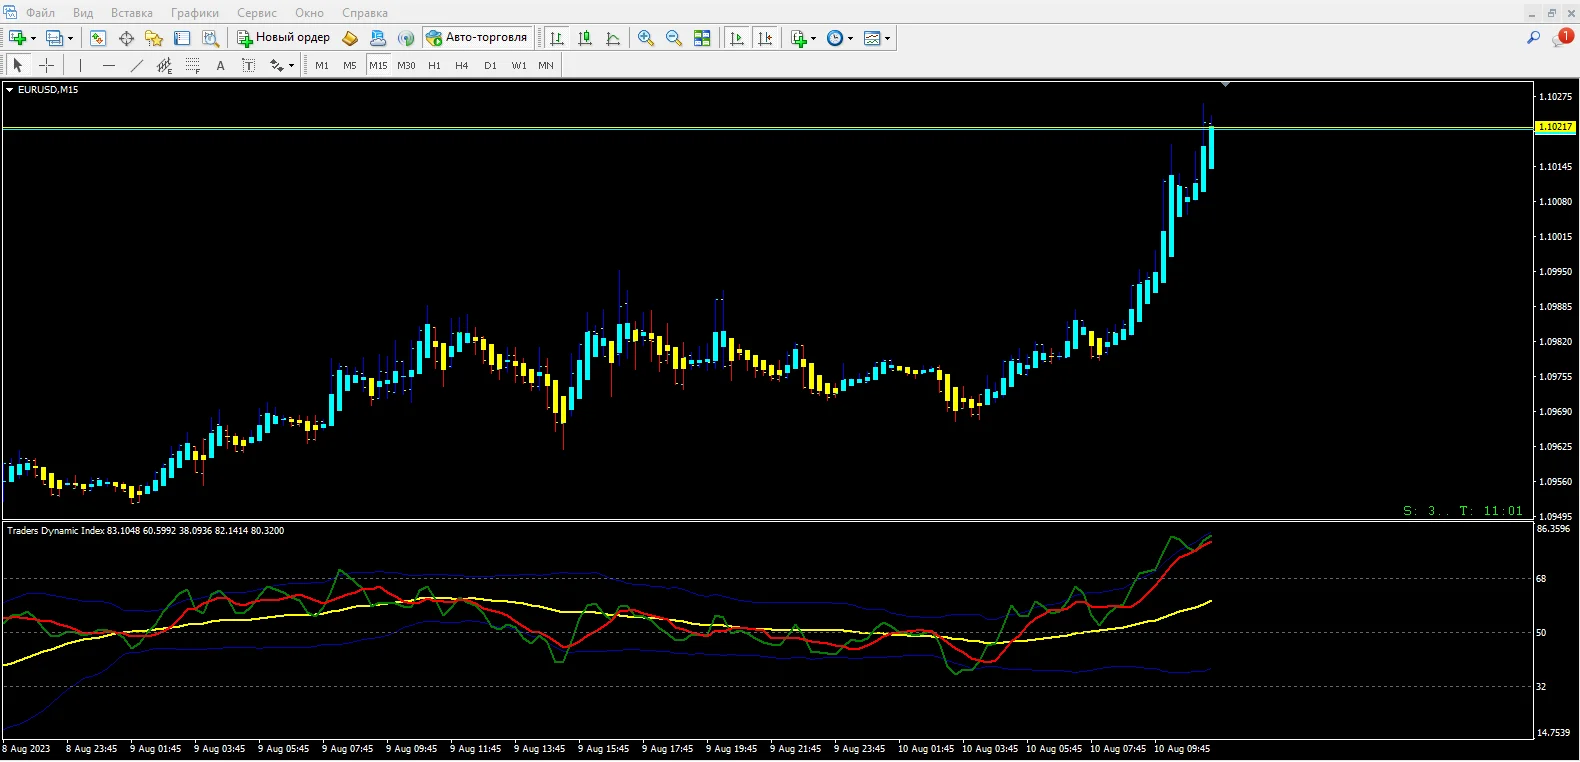Toggle the Авто-торговля button
1580x762 pixels.
[477, 38]
